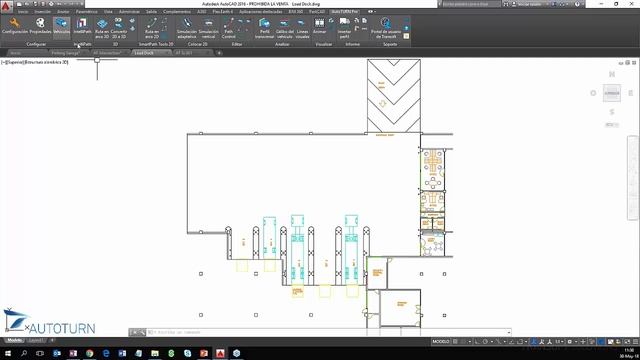
Task: Click ViewCube south compass letter
Action: 612,112
